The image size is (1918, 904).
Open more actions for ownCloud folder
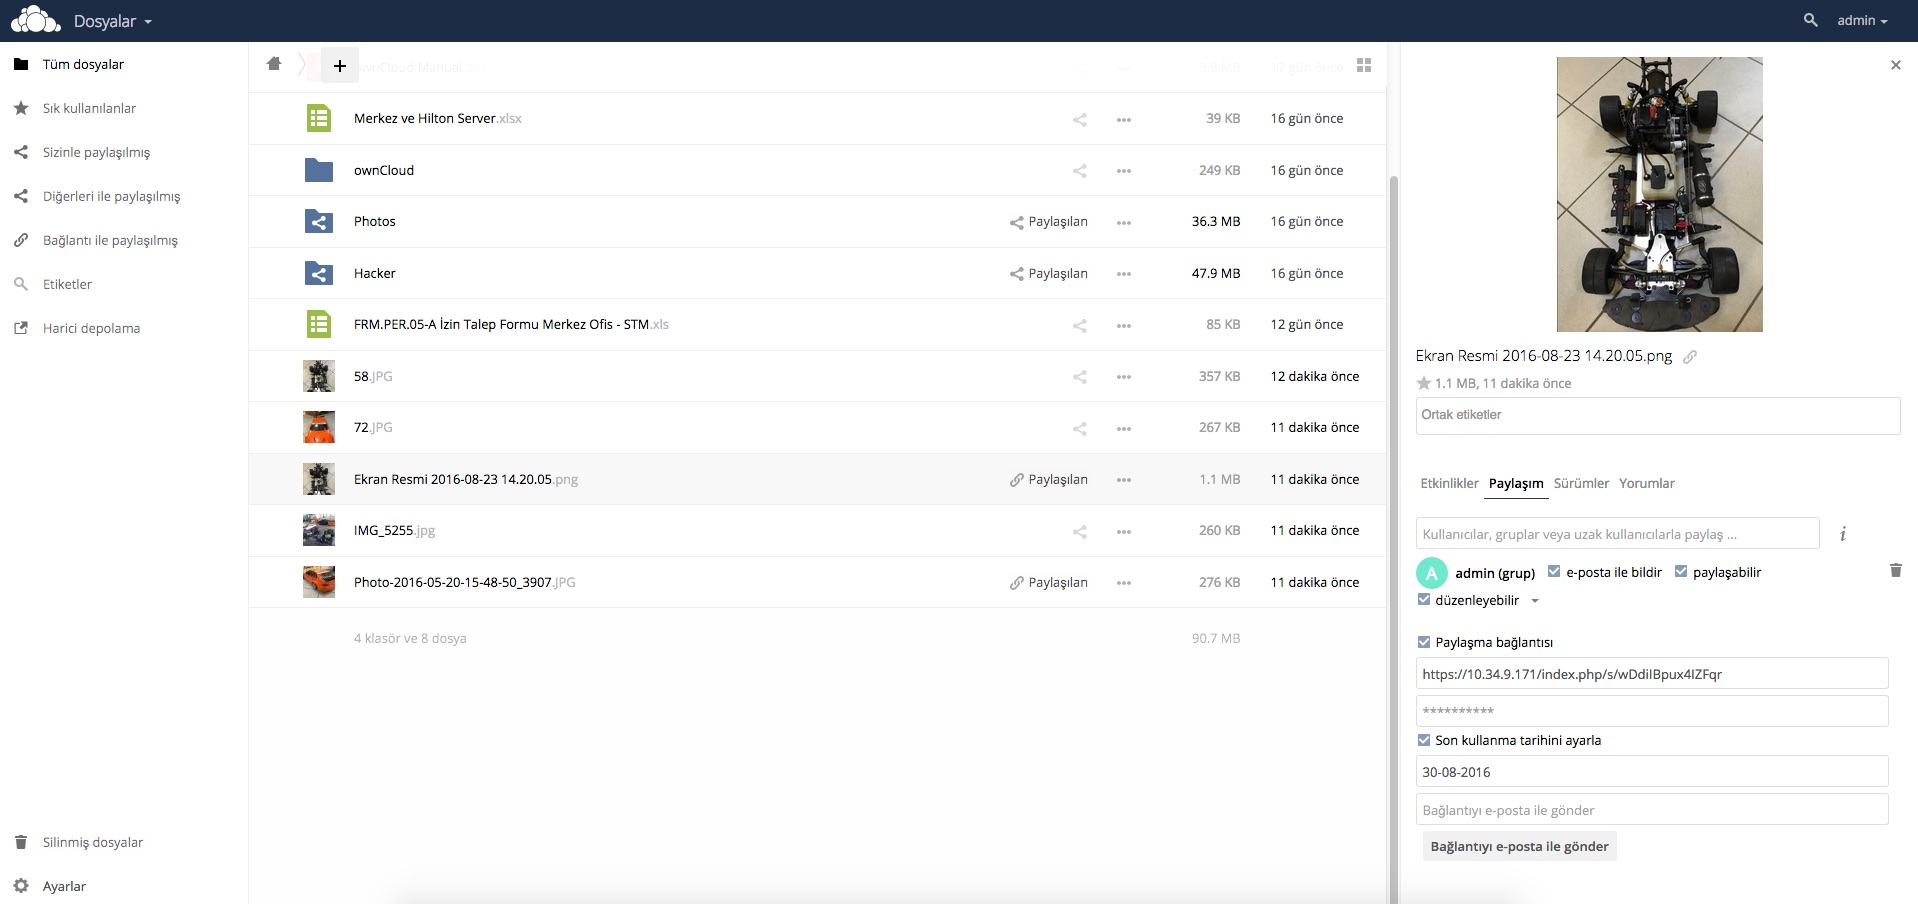click(1124, 171)
